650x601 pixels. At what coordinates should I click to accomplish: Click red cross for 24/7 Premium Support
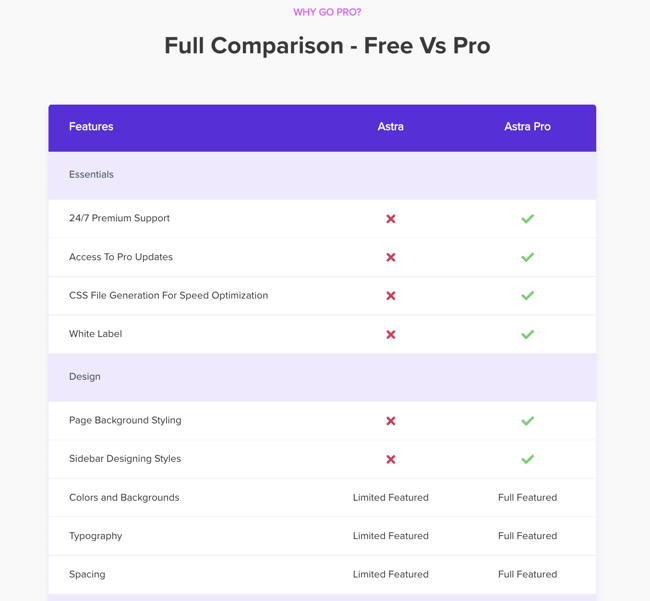point(391,219)
